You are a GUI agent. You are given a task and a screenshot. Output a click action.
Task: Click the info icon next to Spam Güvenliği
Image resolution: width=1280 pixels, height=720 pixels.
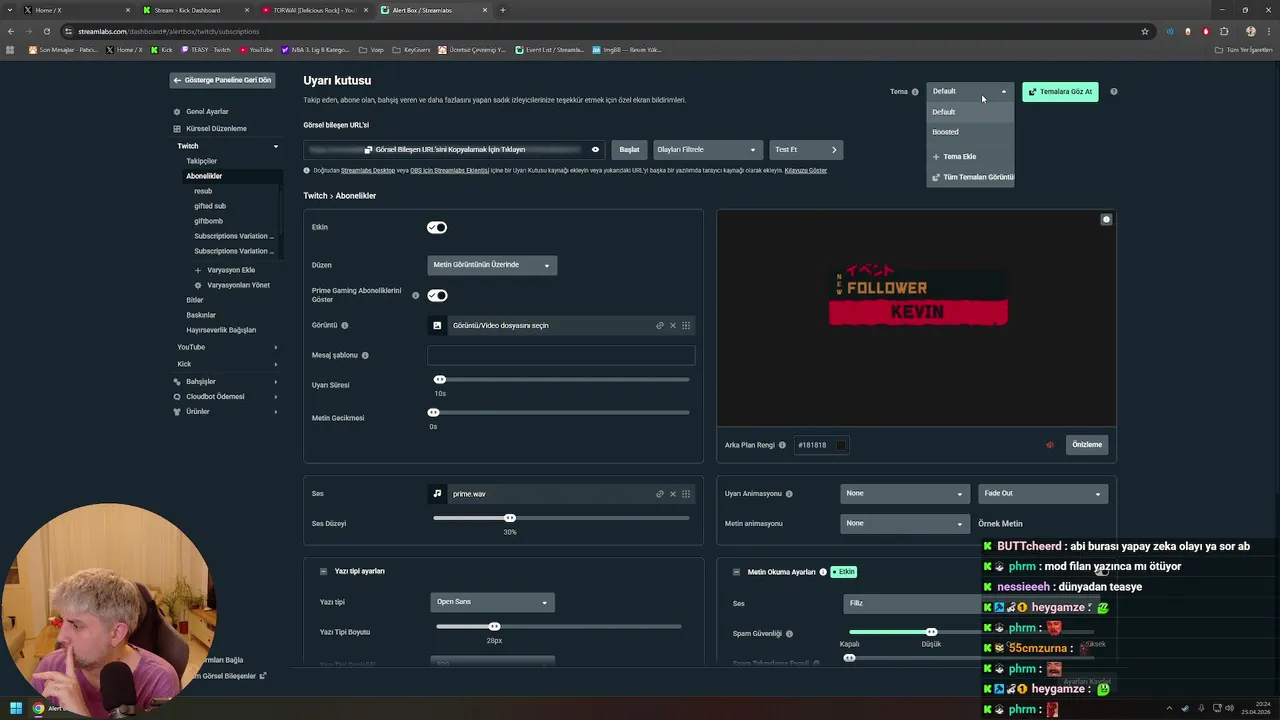(x=789, y=633)
